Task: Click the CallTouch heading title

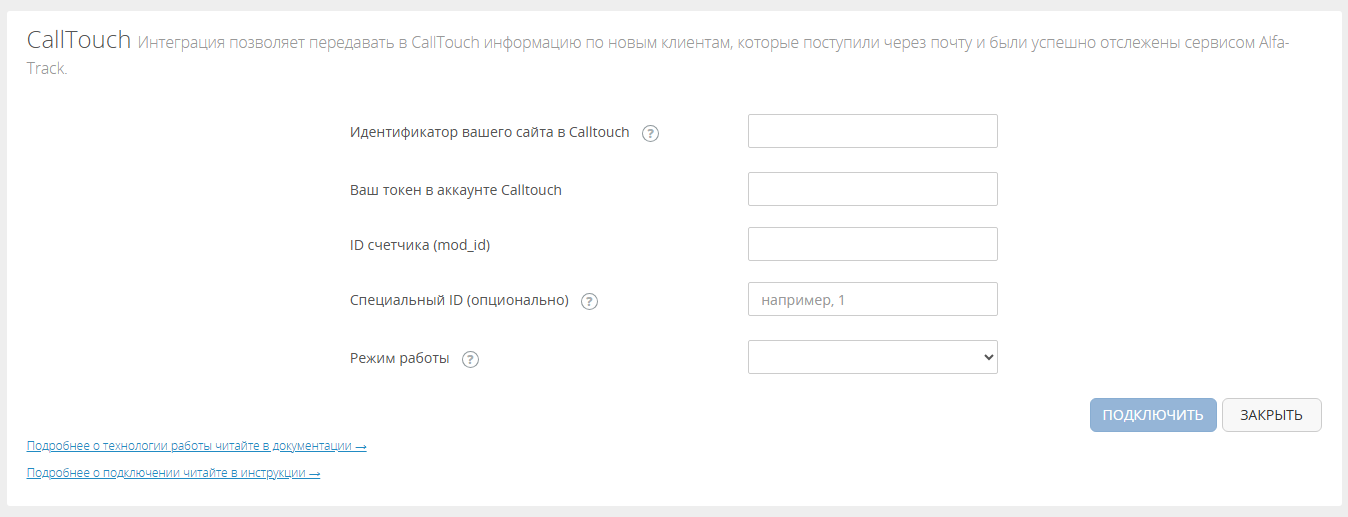Action: click(79, 40)
